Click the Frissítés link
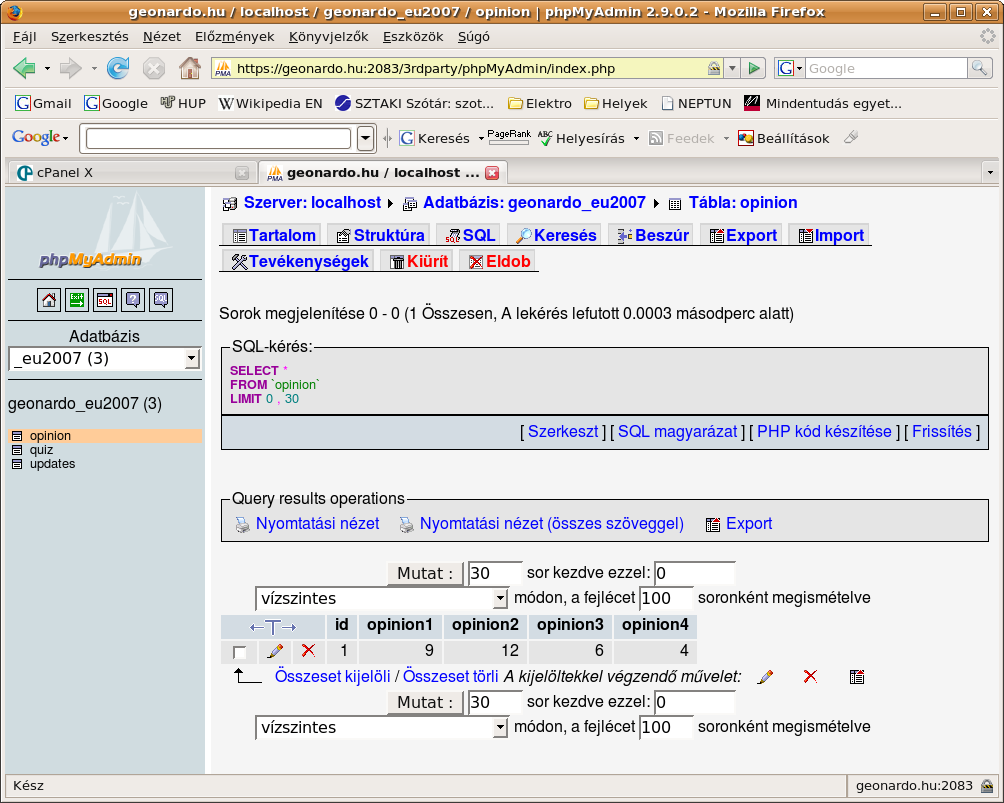 click(941, 432)
